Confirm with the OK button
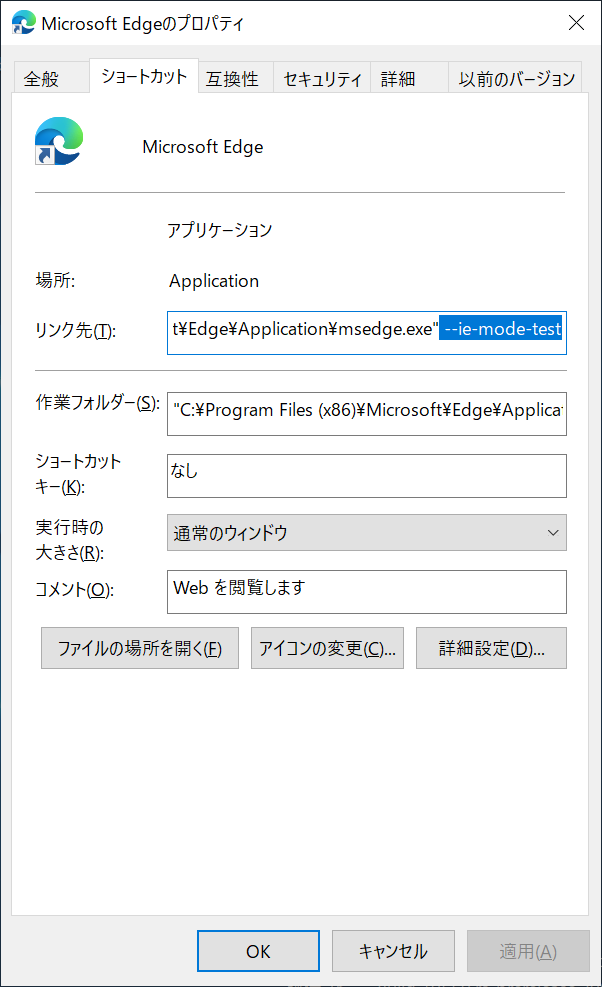602x987 pixels. 258,950
